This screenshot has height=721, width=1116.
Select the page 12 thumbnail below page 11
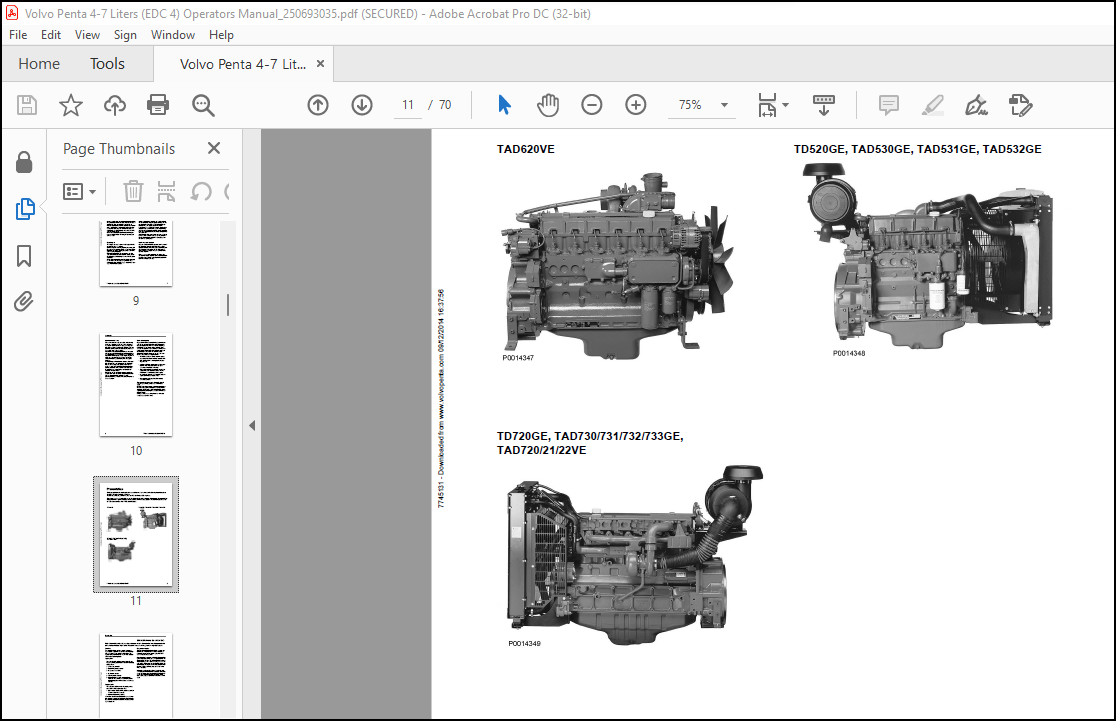[136, 675]
